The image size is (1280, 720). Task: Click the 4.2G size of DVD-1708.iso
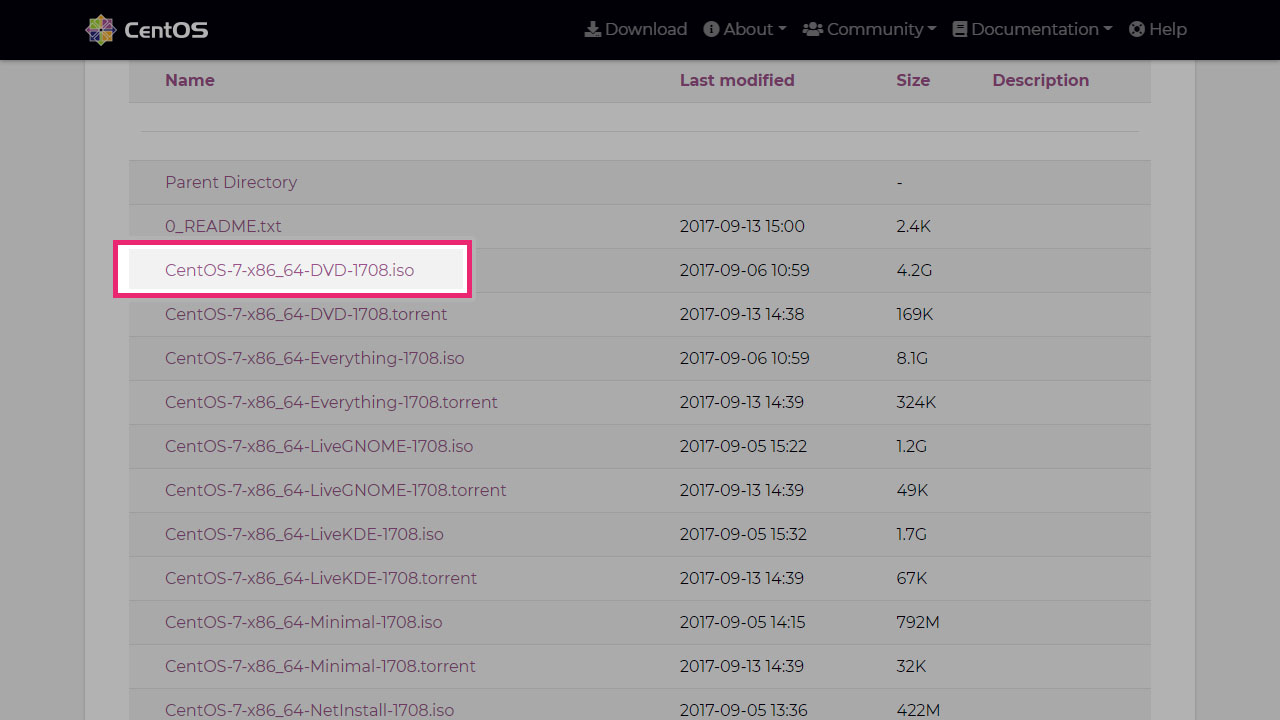pos(914,270)
